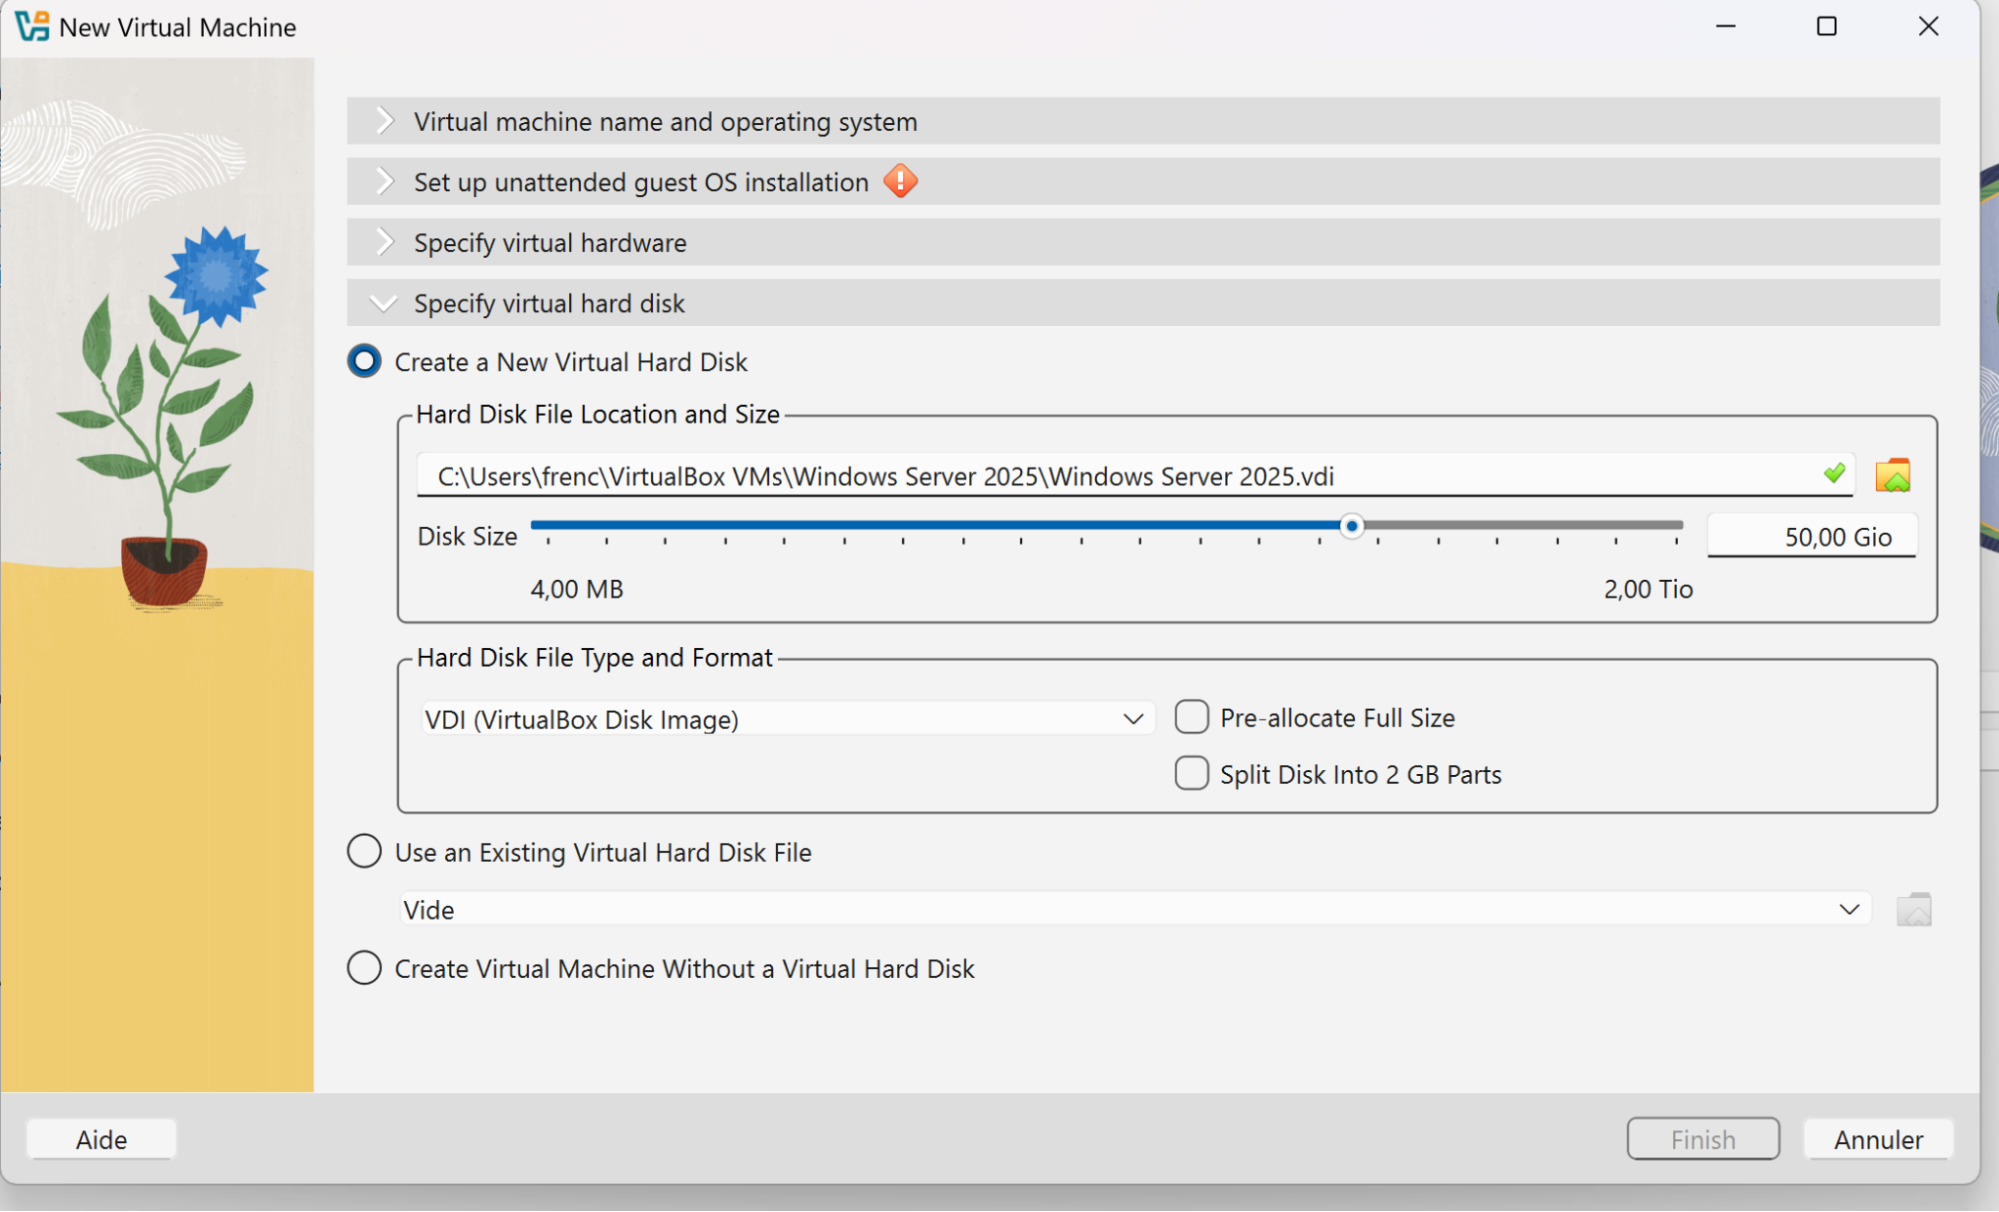This screenshot has width=1999, height=1212.
Task: Choose Create Virtual Machine Without a Virtual Hard Disk
Action: point(364,968)
